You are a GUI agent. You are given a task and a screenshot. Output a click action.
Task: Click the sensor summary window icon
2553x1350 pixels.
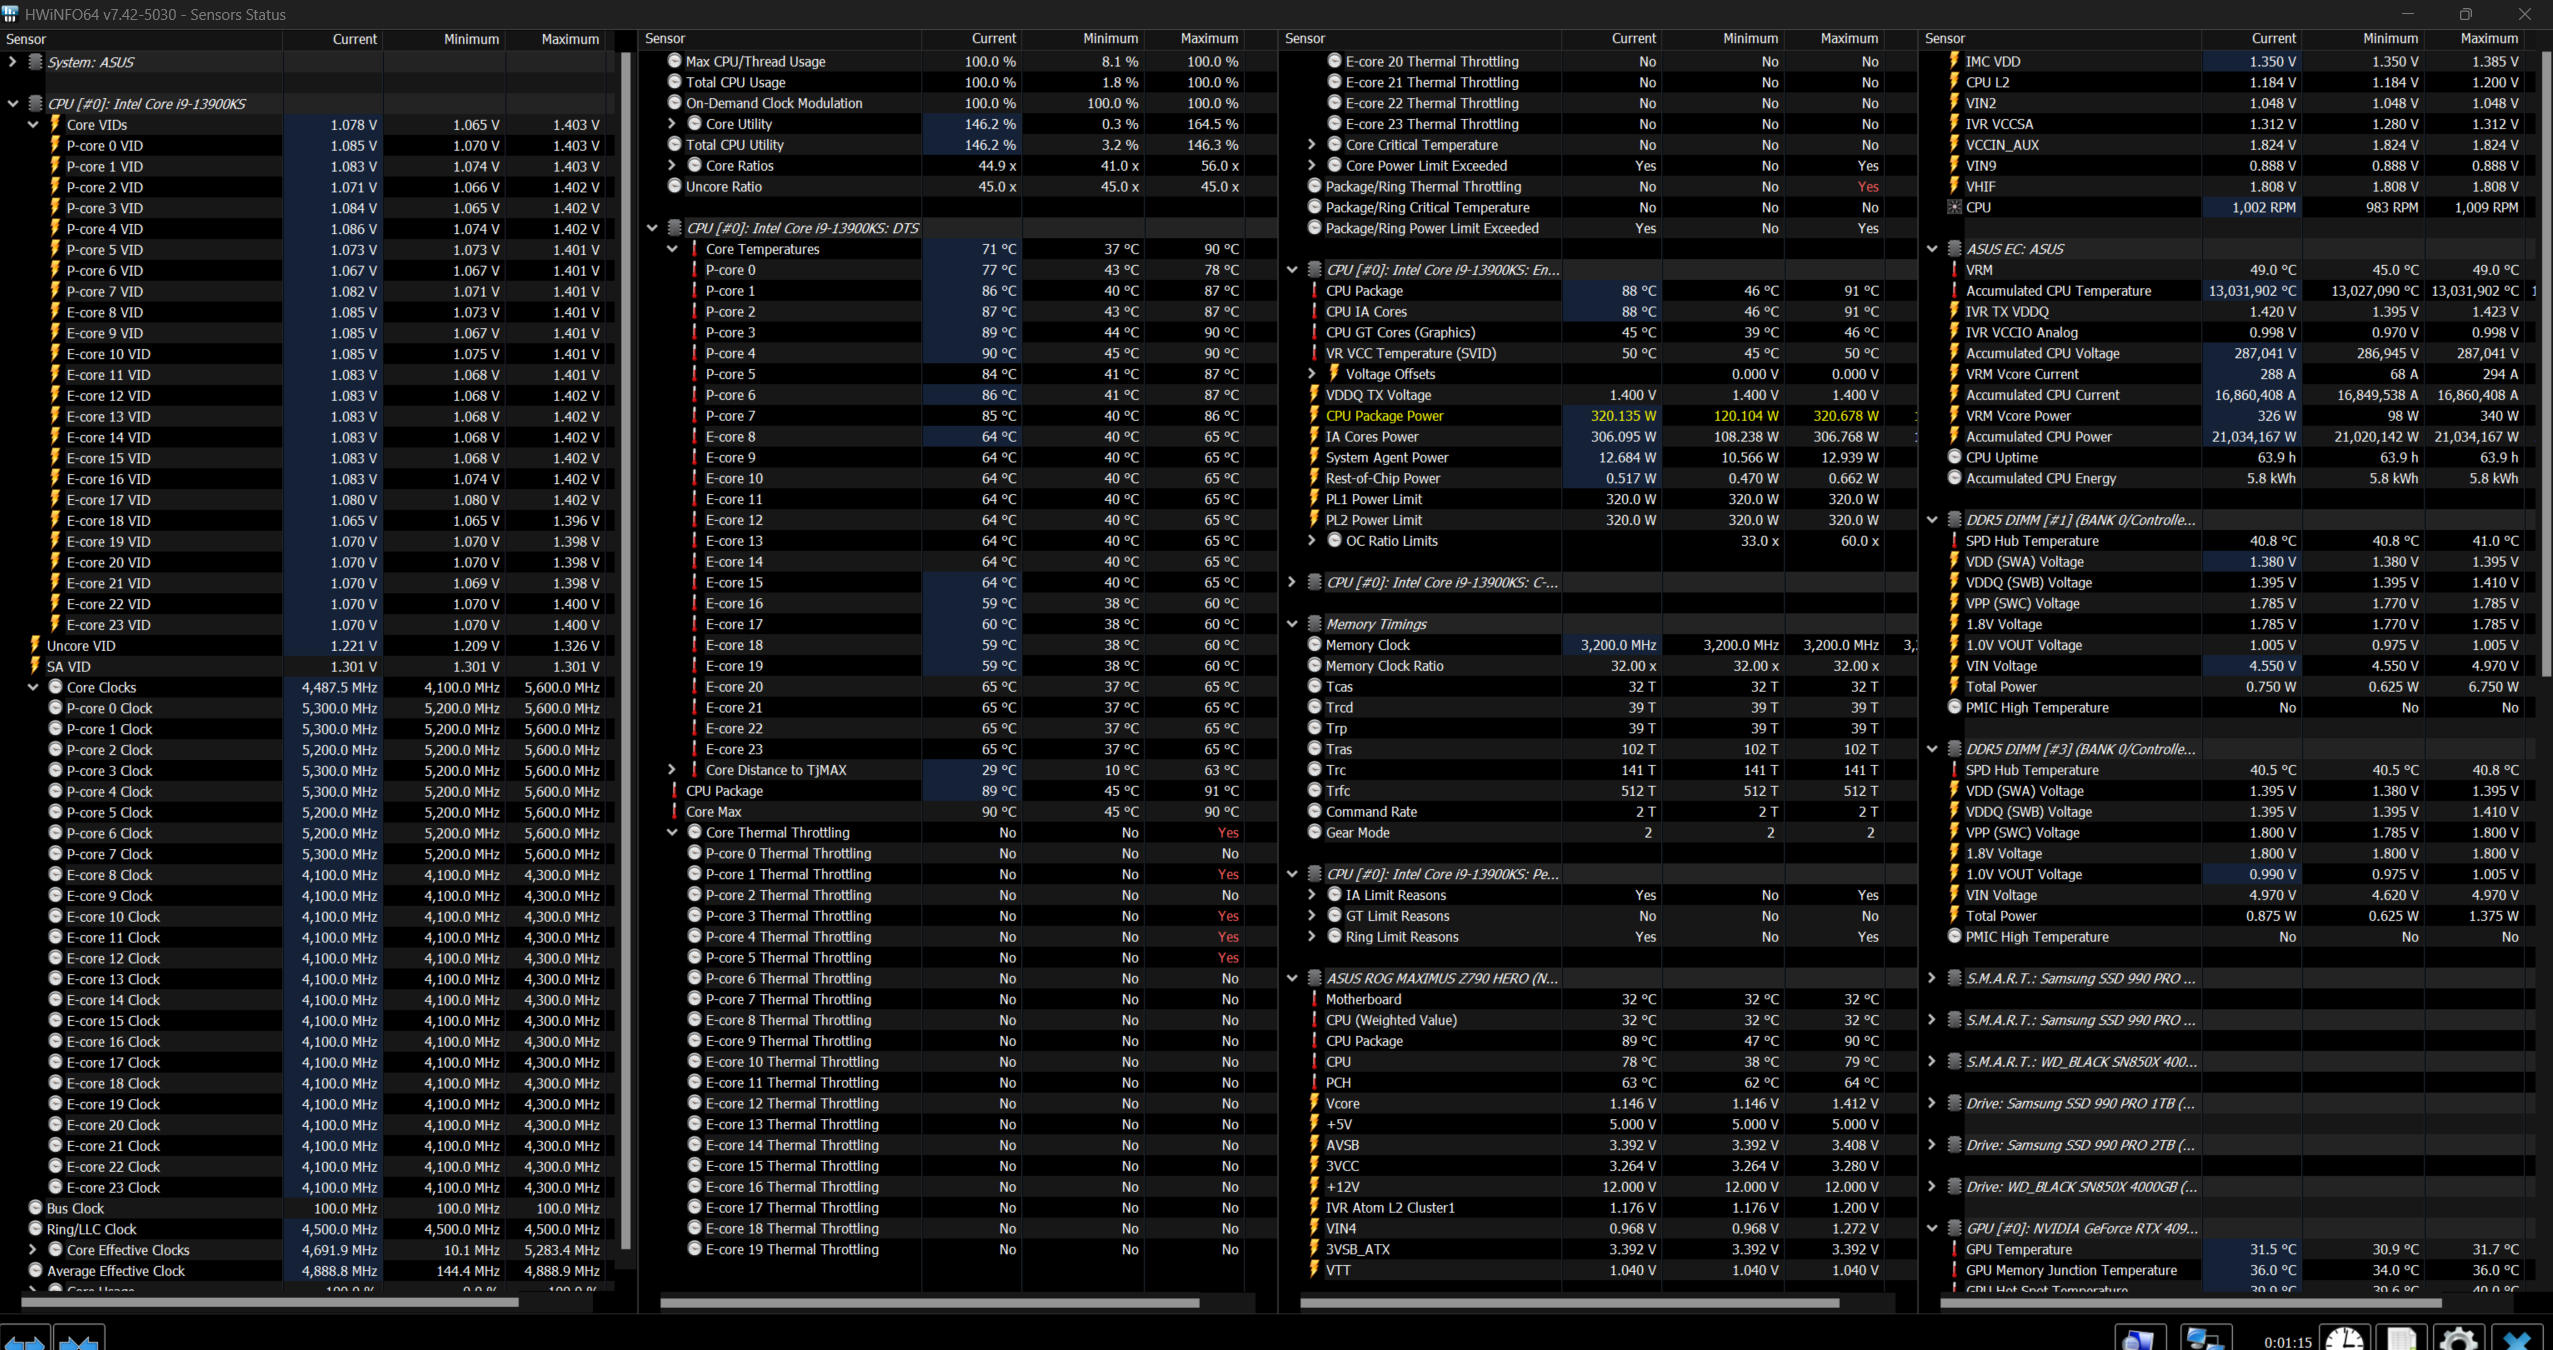2140,1338
